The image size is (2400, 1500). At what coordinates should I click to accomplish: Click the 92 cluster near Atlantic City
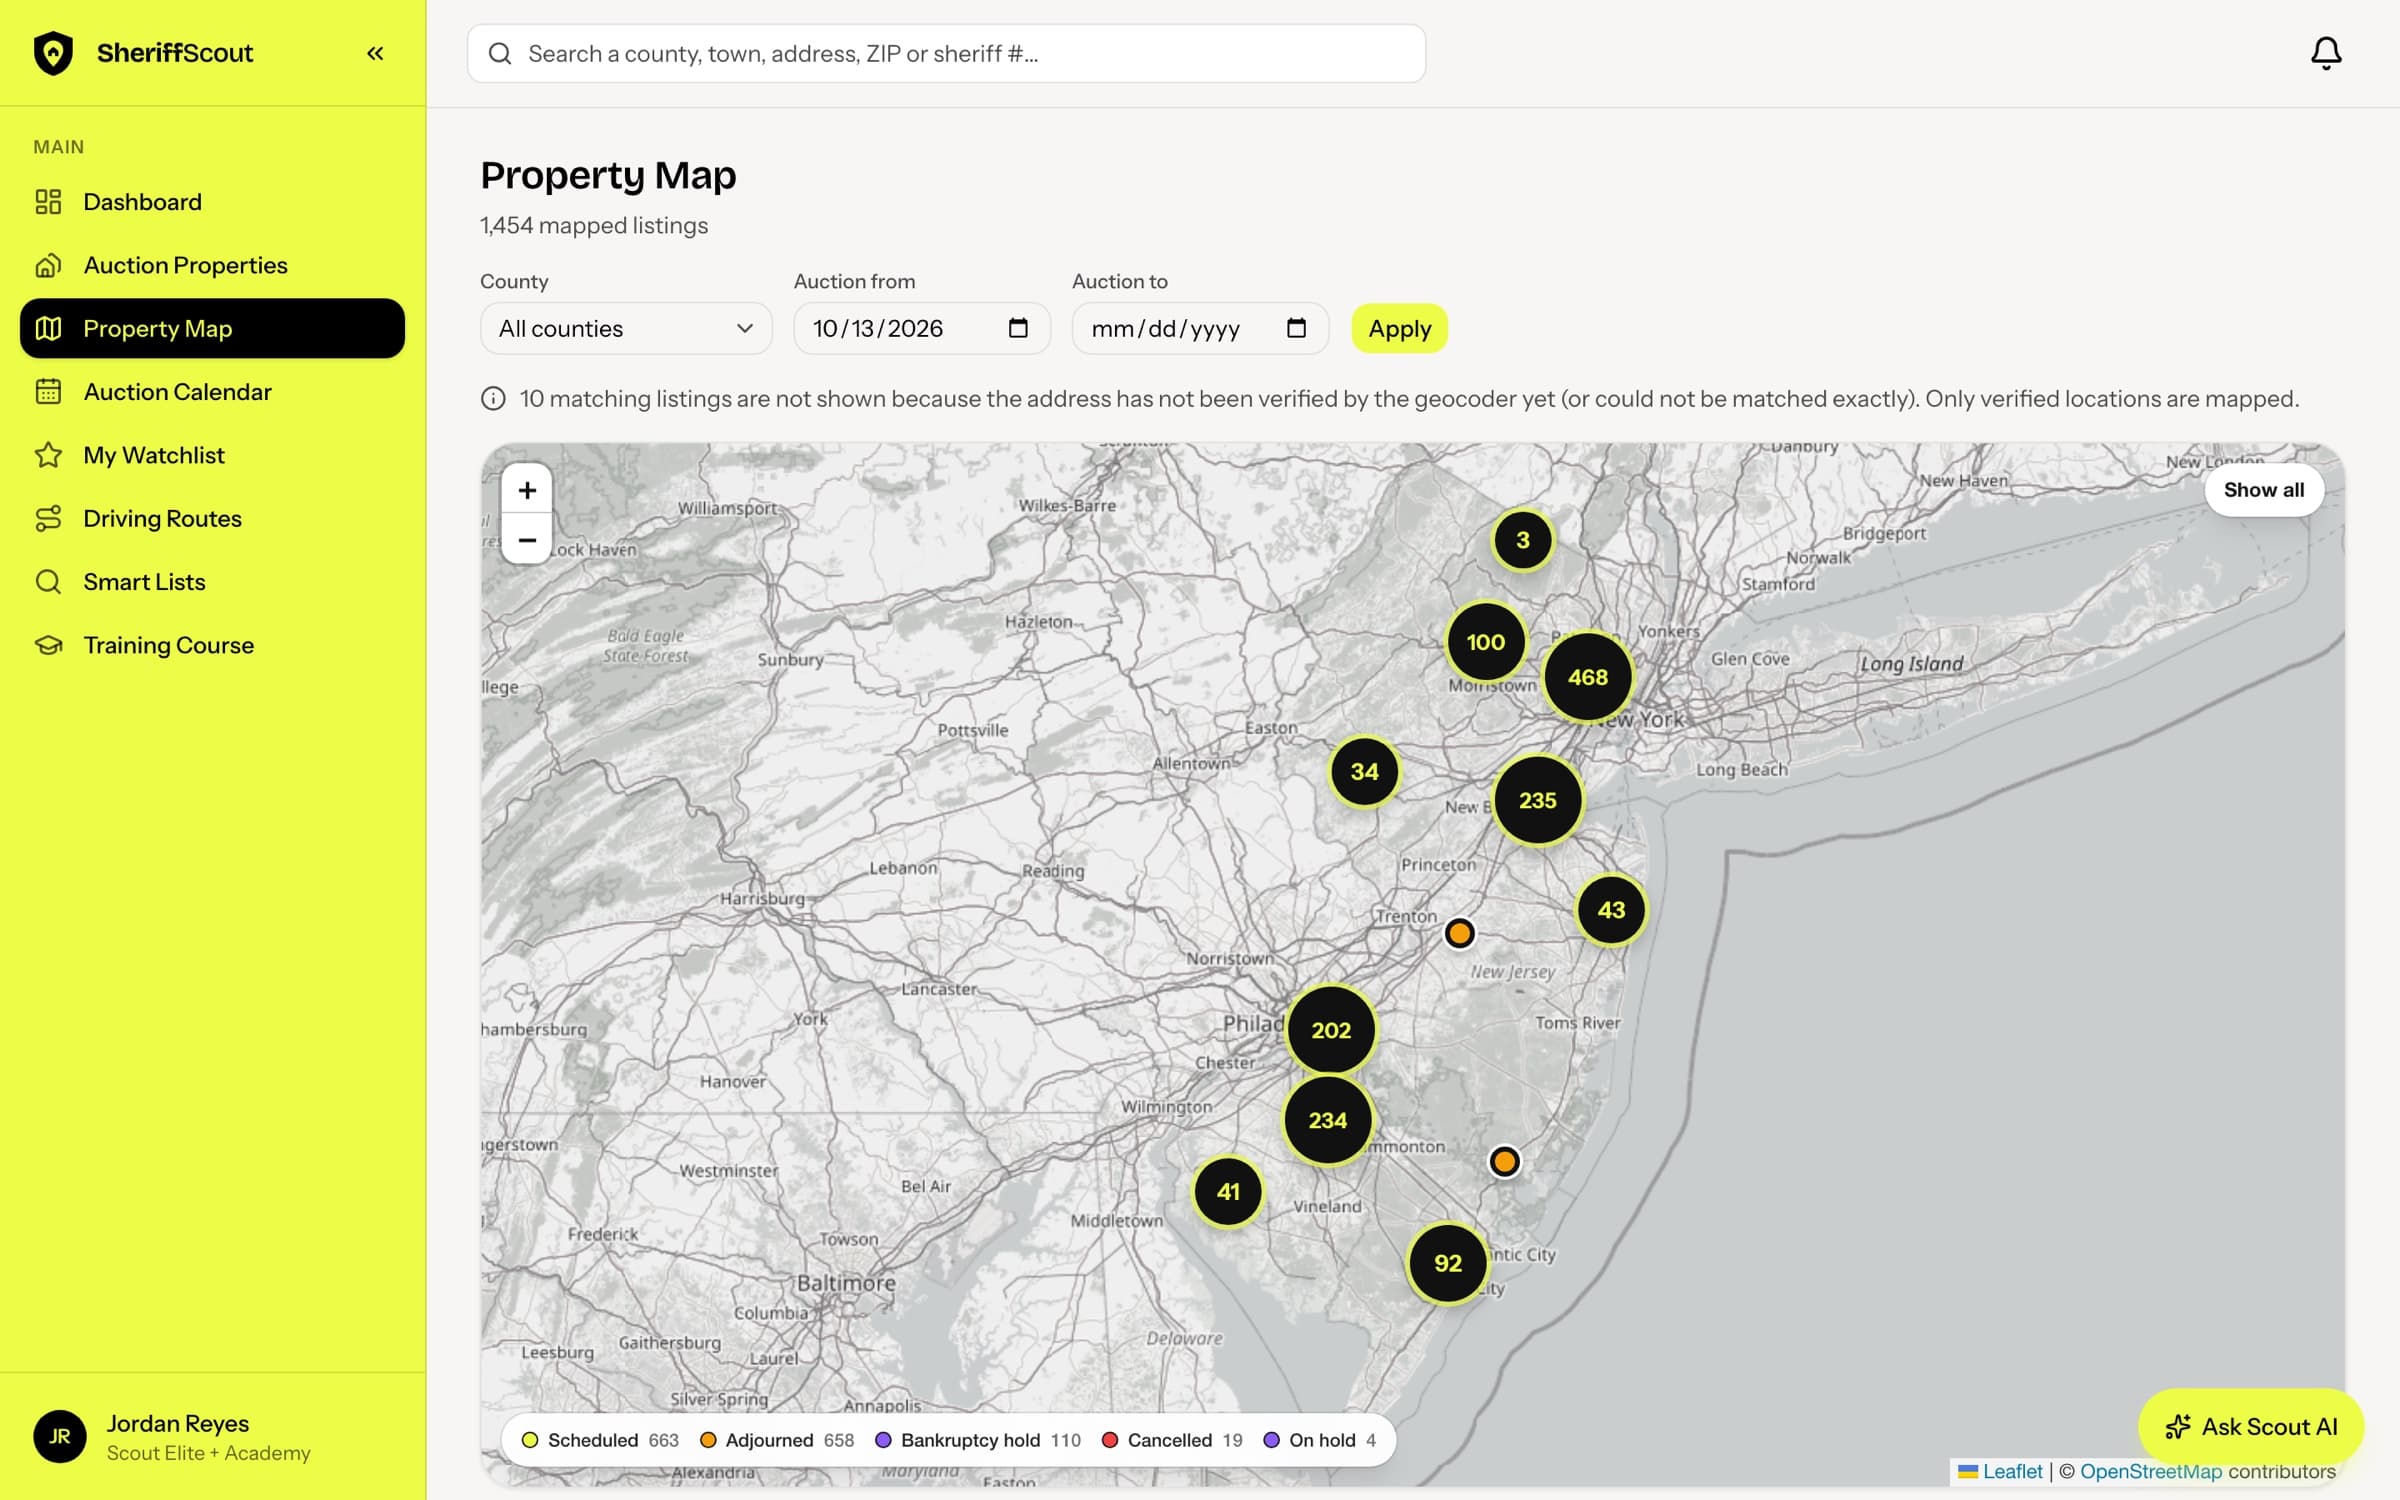coord(1447,1263)
